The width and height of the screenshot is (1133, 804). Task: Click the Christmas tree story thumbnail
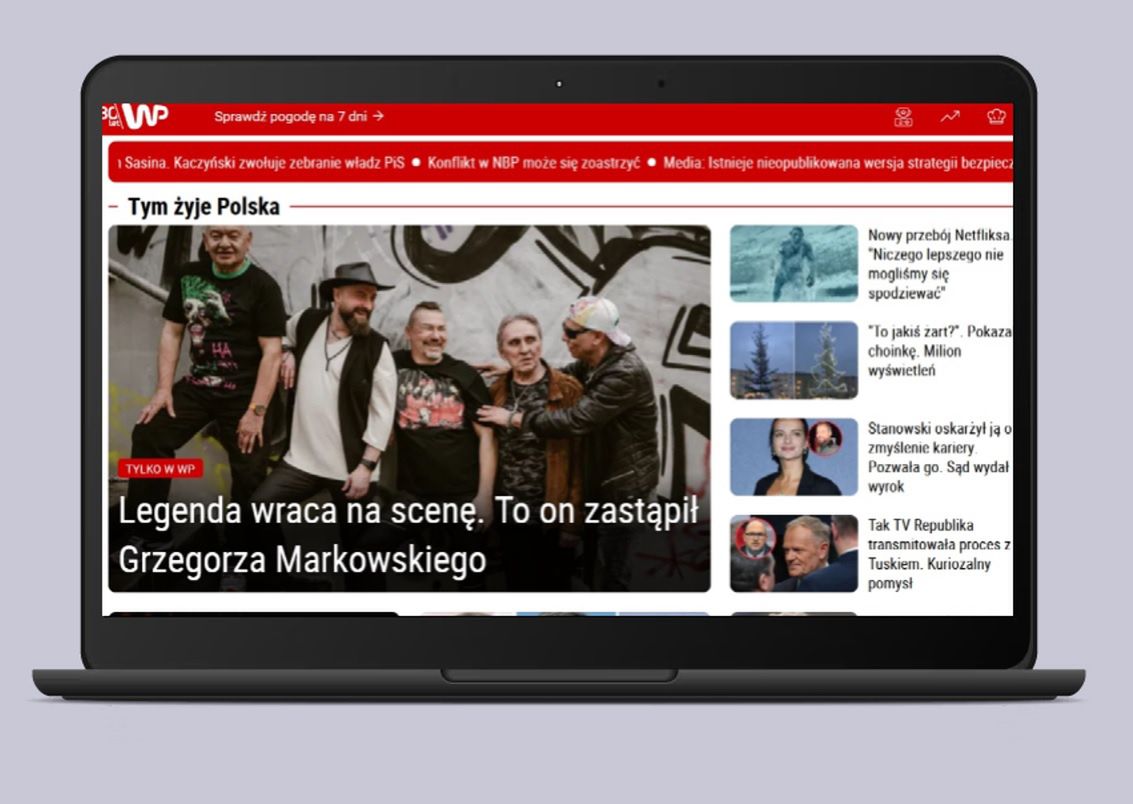(792, 357)
